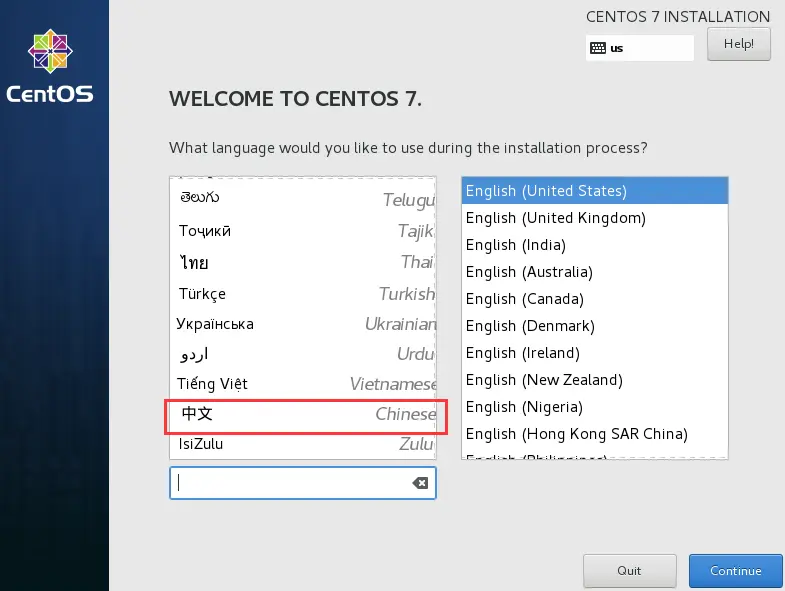
Task: Click the CentOS logo
Action: 50,66
